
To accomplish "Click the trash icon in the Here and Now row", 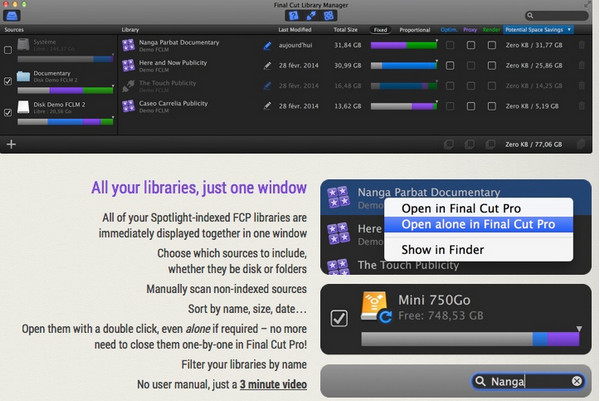I will point(582,65).
